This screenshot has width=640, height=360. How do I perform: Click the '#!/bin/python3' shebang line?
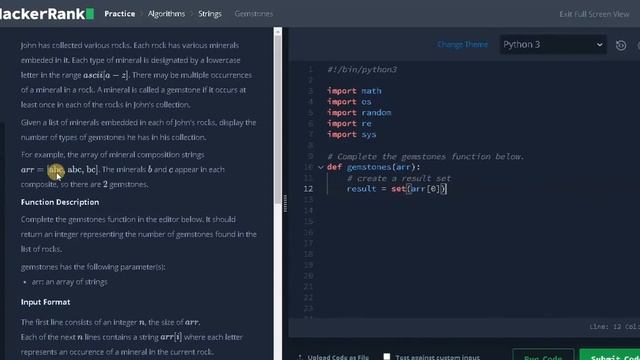pyautogui.click(x=362, y=69)
